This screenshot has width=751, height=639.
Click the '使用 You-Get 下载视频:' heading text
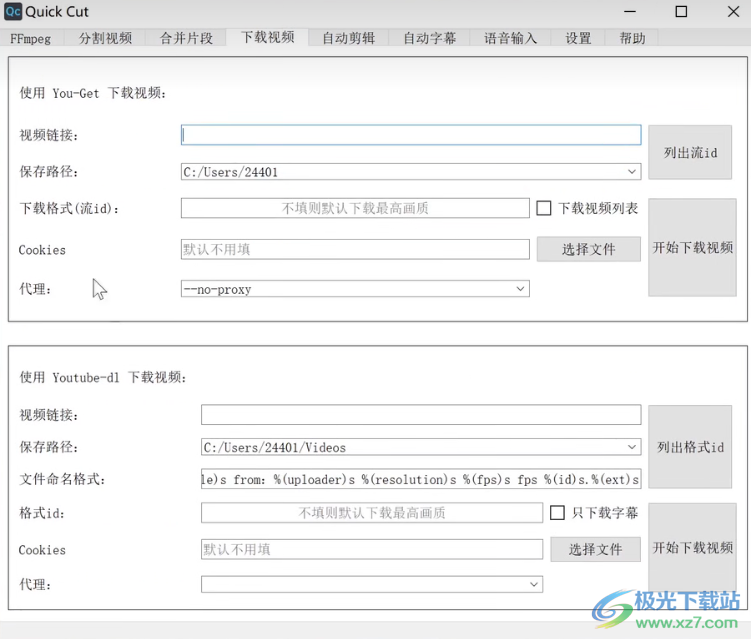[x=92, y=93]
